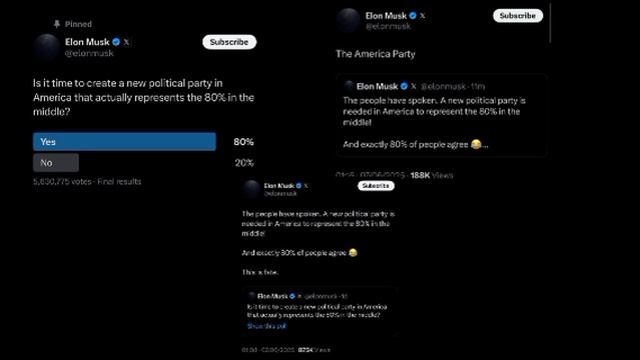Click the 188K Views count
Screen dimensions: 640x360
pyautogui.click(x=431, y=175)
